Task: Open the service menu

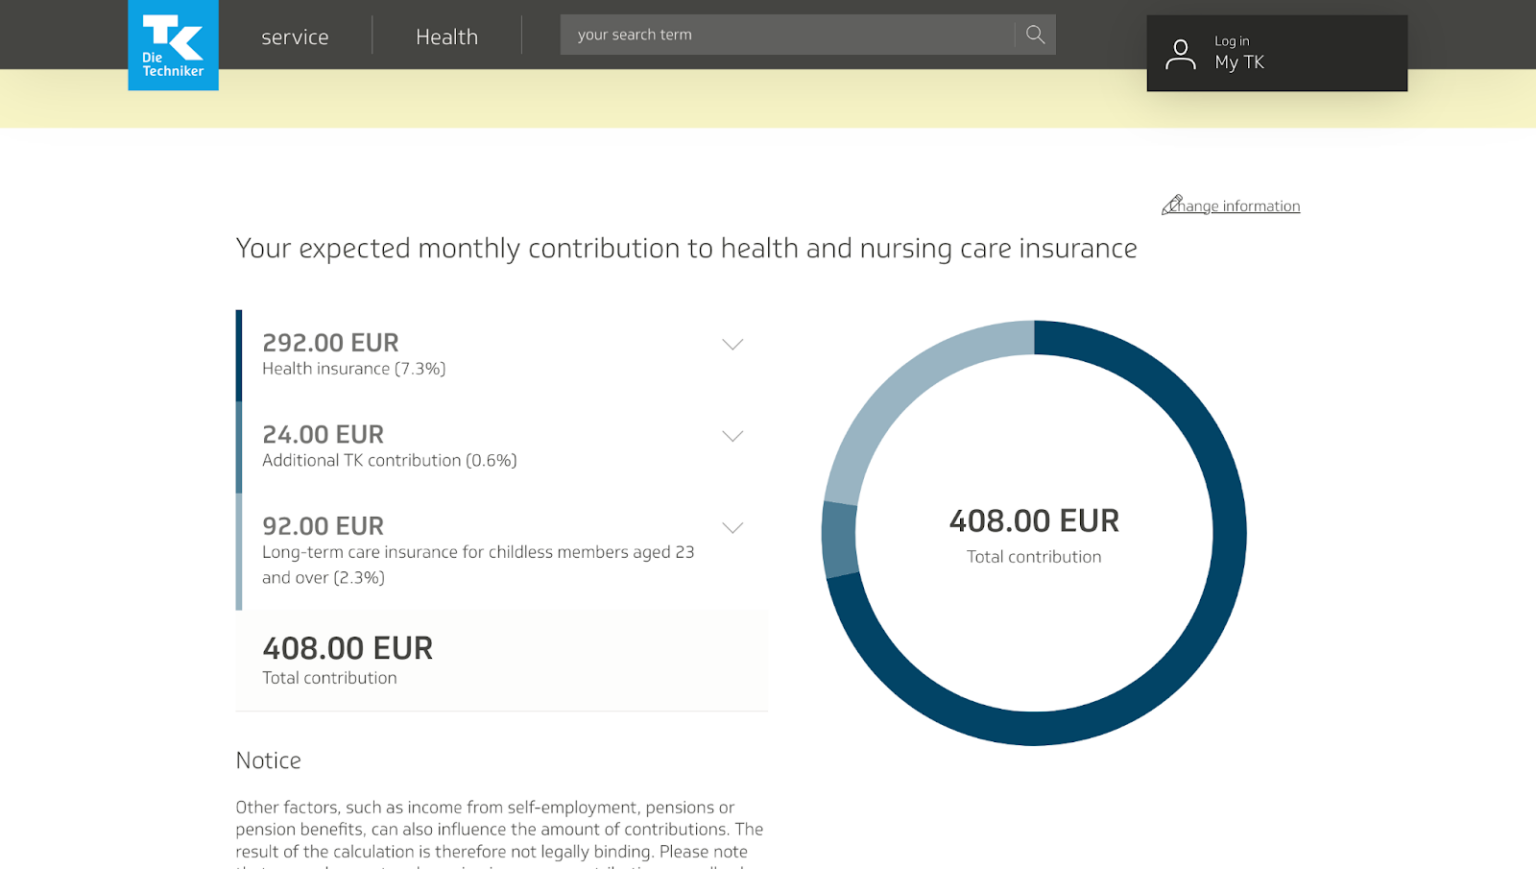Action: (294, 36)
